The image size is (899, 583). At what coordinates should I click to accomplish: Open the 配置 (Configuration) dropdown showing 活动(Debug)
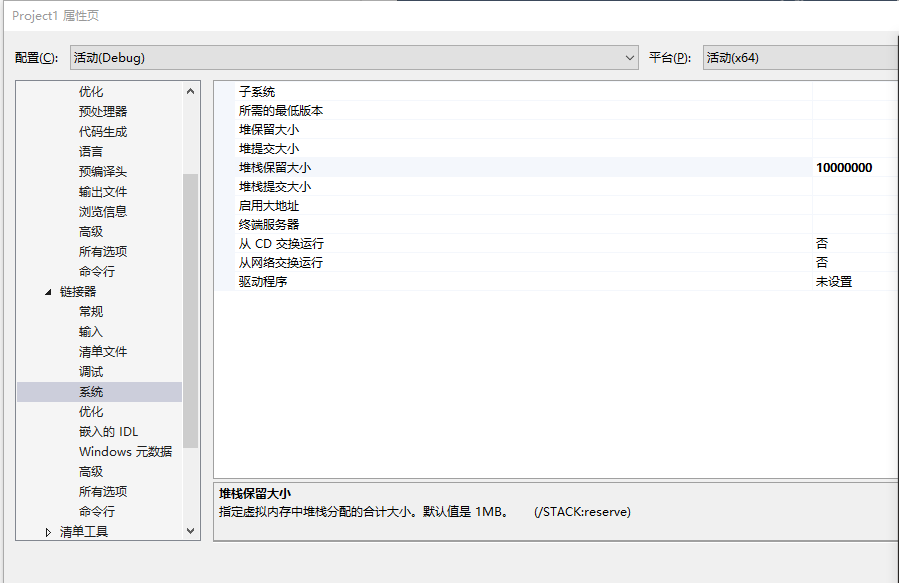[x=350, y=57]
